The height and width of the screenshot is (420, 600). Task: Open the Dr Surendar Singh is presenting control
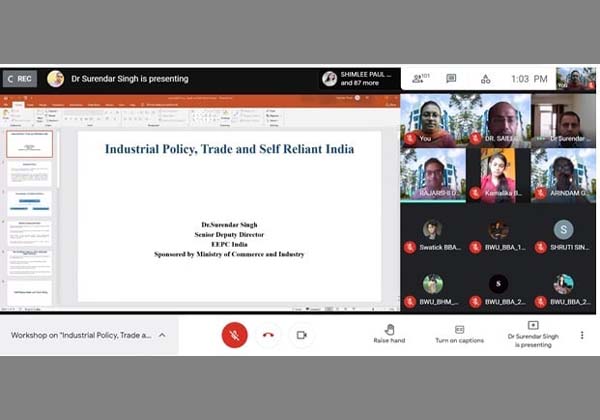(x=533, y=334)
